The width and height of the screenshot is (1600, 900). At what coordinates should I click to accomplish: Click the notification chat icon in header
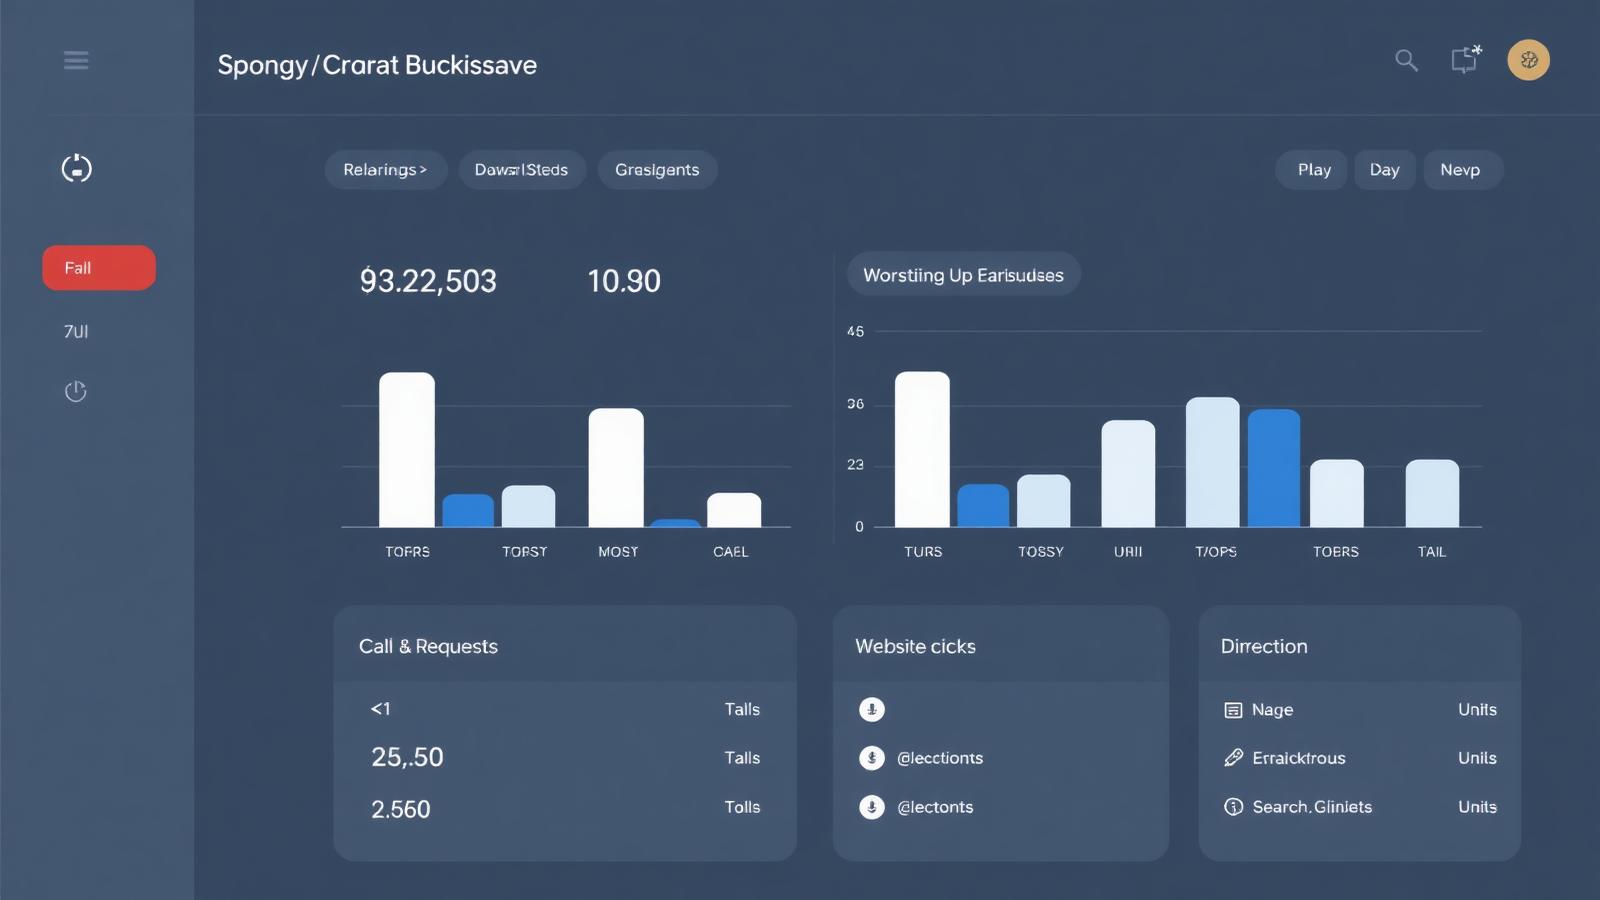[x=1466, y=59]
